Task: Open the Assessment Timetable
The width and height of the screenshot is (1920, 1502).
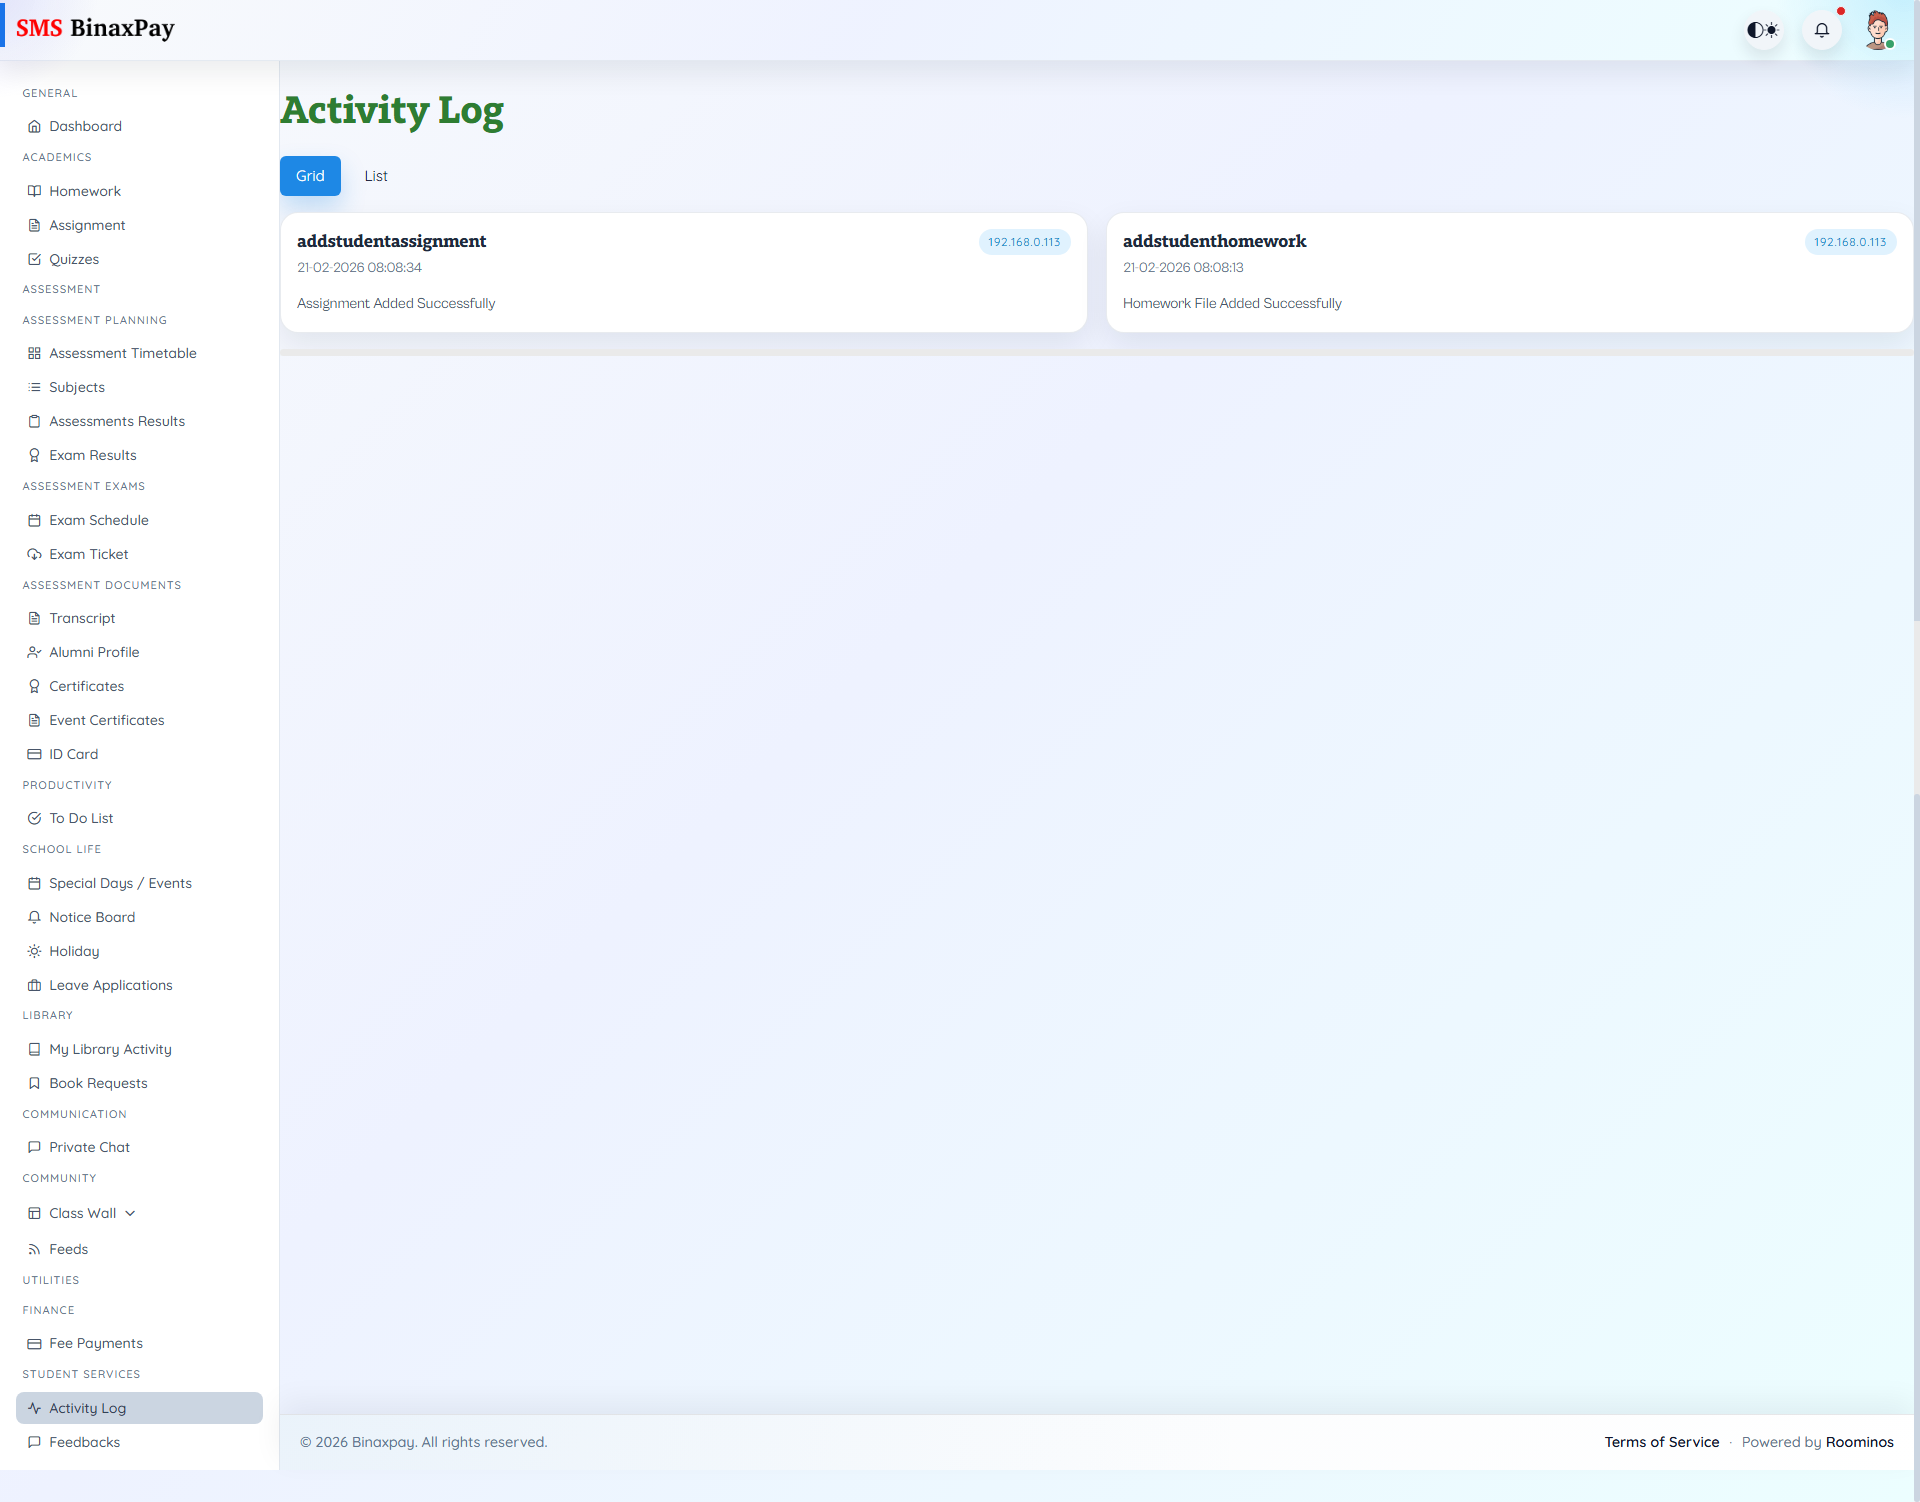Action: (x=122, y=353)
